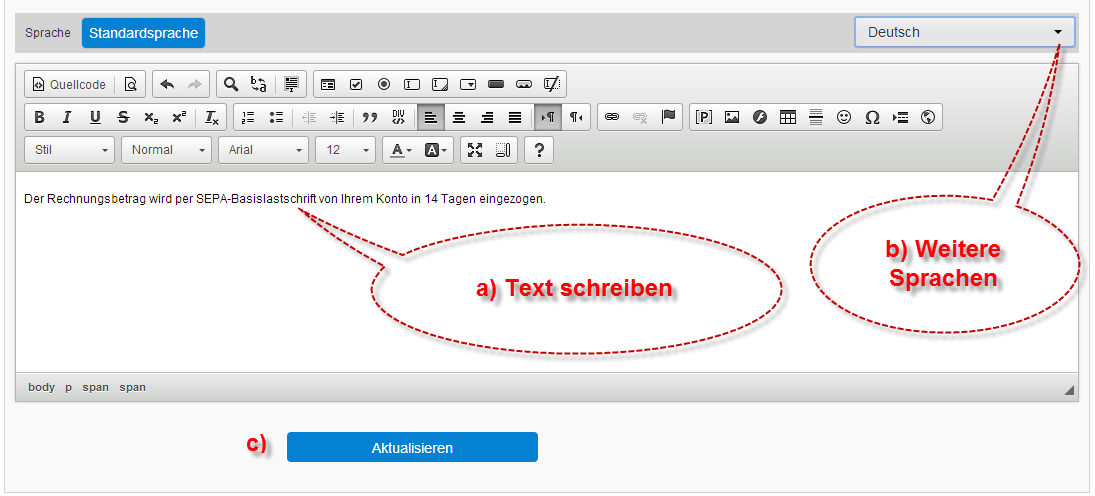Insert a page break
This screenshot has width=1095, height=496.
pyautogui.click(x=900, y=117)
